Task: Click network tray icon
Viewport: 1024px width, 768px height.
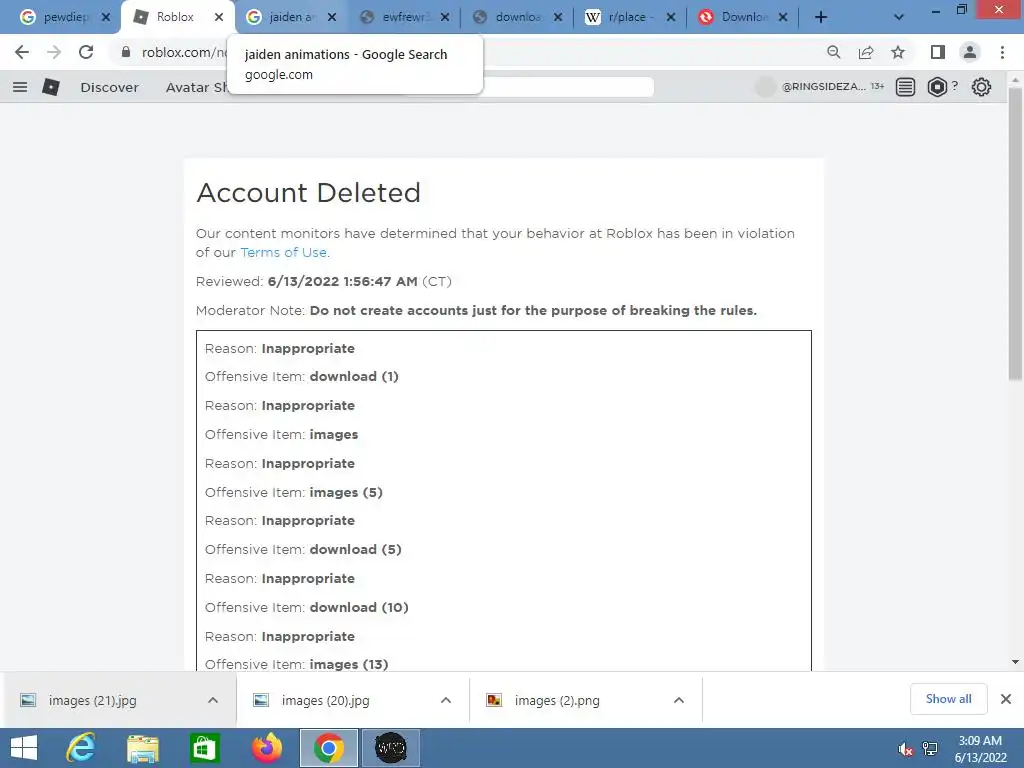Action: tap(930, 749)
